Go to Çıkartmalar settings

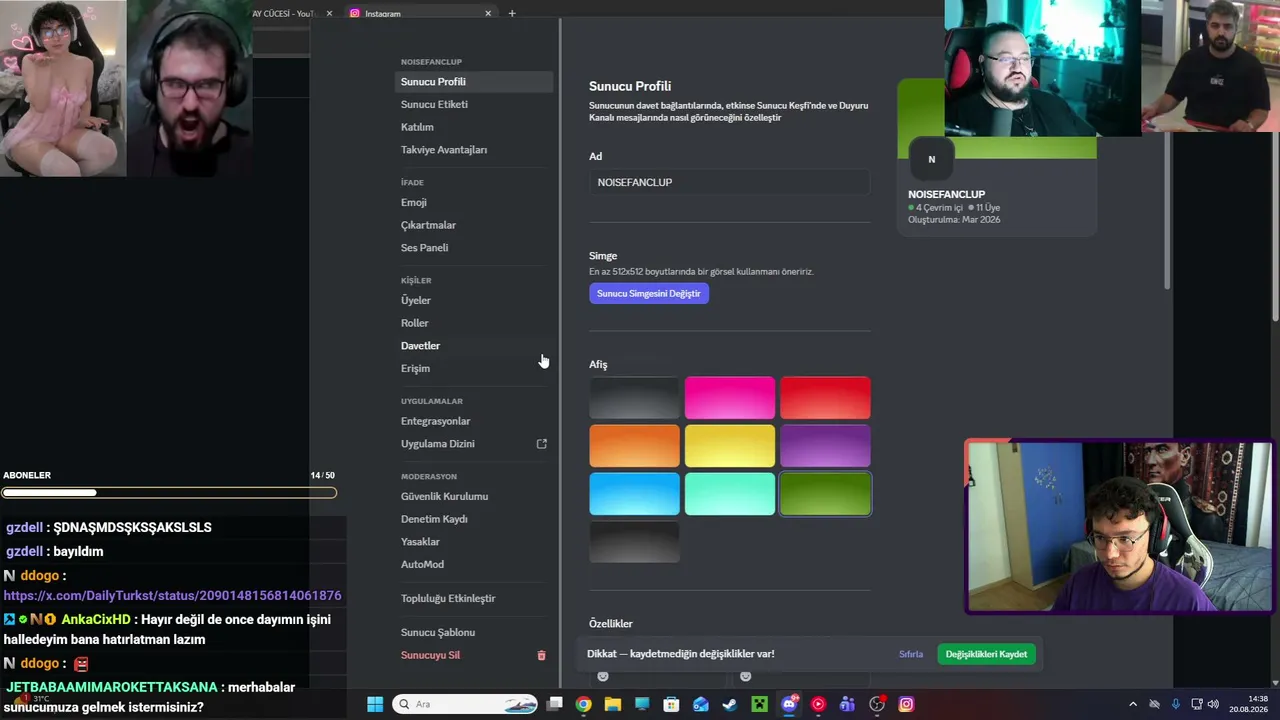coord(474,225)
